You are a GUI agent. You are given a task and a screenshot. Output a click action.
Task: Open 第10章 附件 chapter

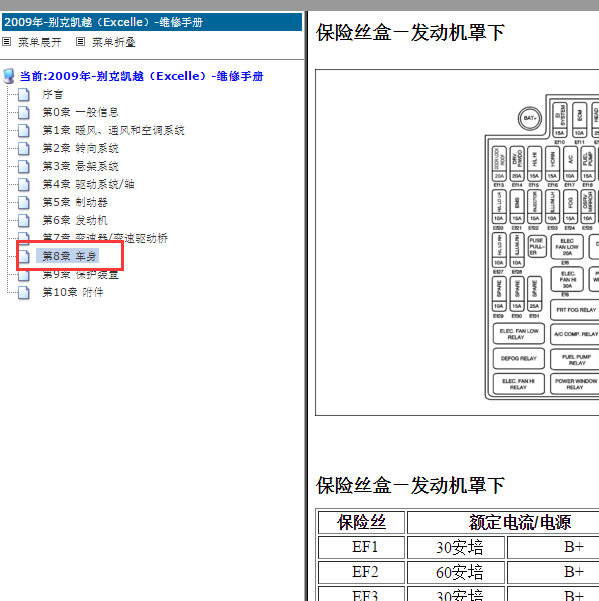(x=72, y=292)
